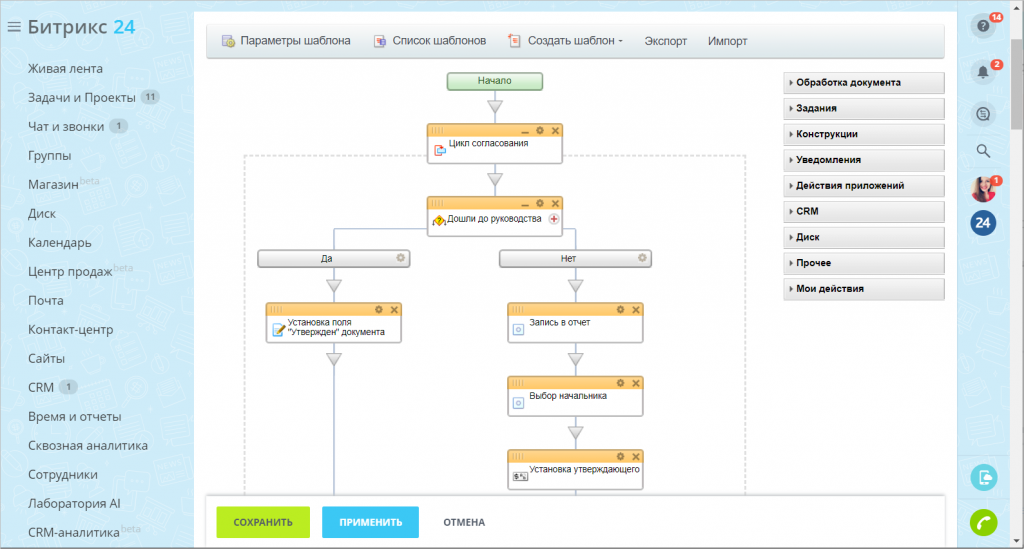Open Параметры шаблона
Screen dimensions: 1024x549
[286, 41]
